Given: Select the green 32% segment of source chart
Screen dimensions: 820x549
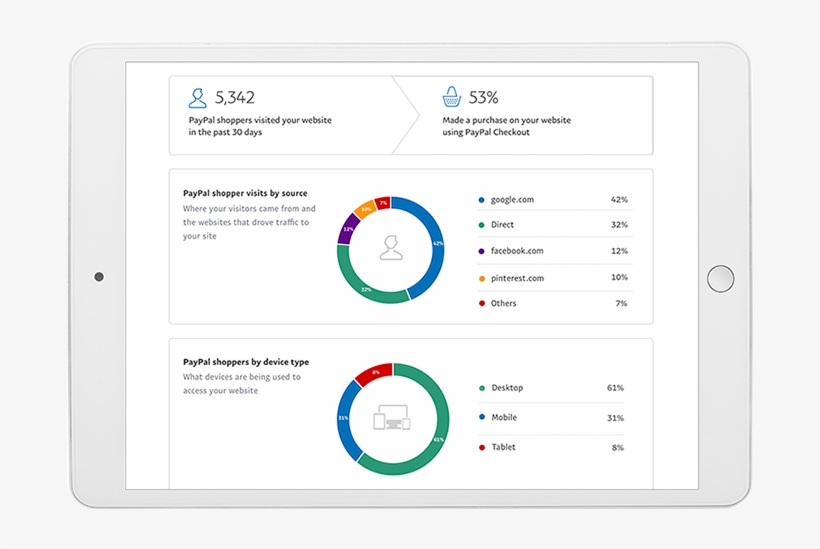Looking at the screenshot, I should click(x=366, y=289).
